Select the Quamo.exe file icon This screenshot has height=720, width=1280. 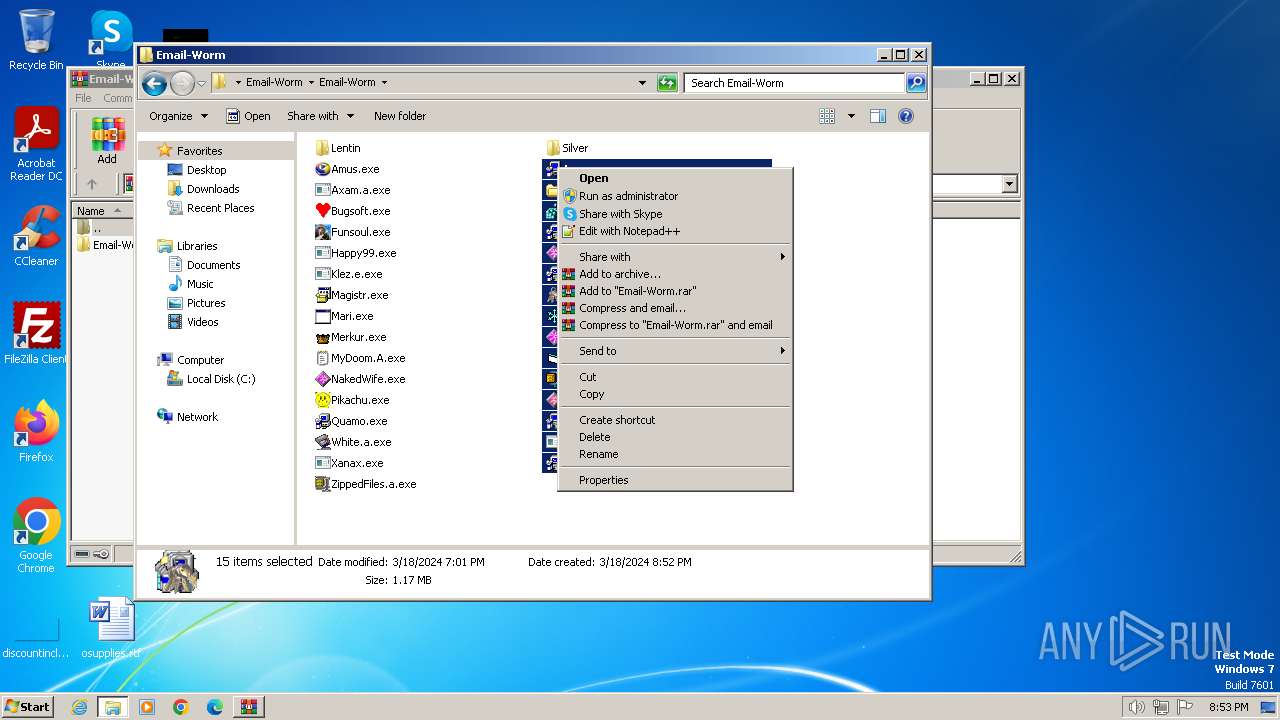coord(322,421)
